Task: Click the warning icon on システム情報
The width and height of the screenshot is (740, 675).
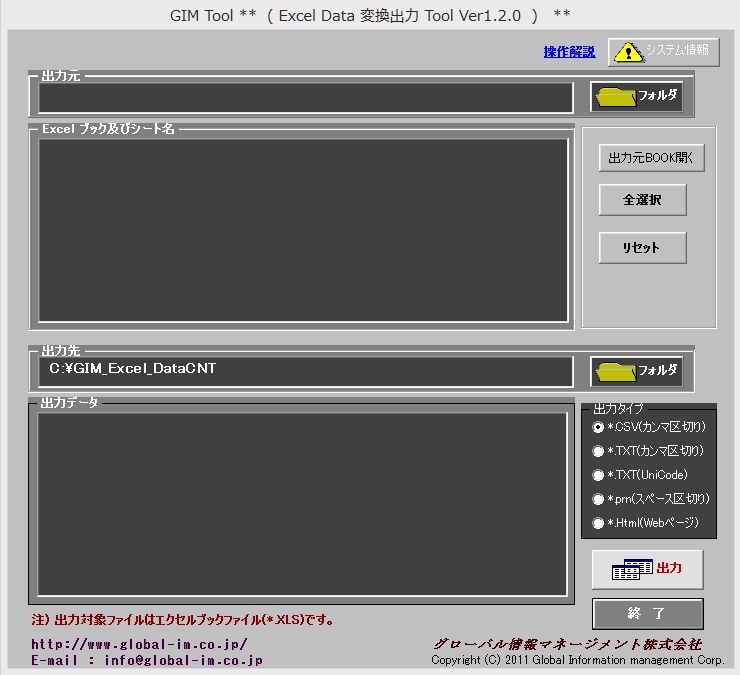Action: (628, 53)
